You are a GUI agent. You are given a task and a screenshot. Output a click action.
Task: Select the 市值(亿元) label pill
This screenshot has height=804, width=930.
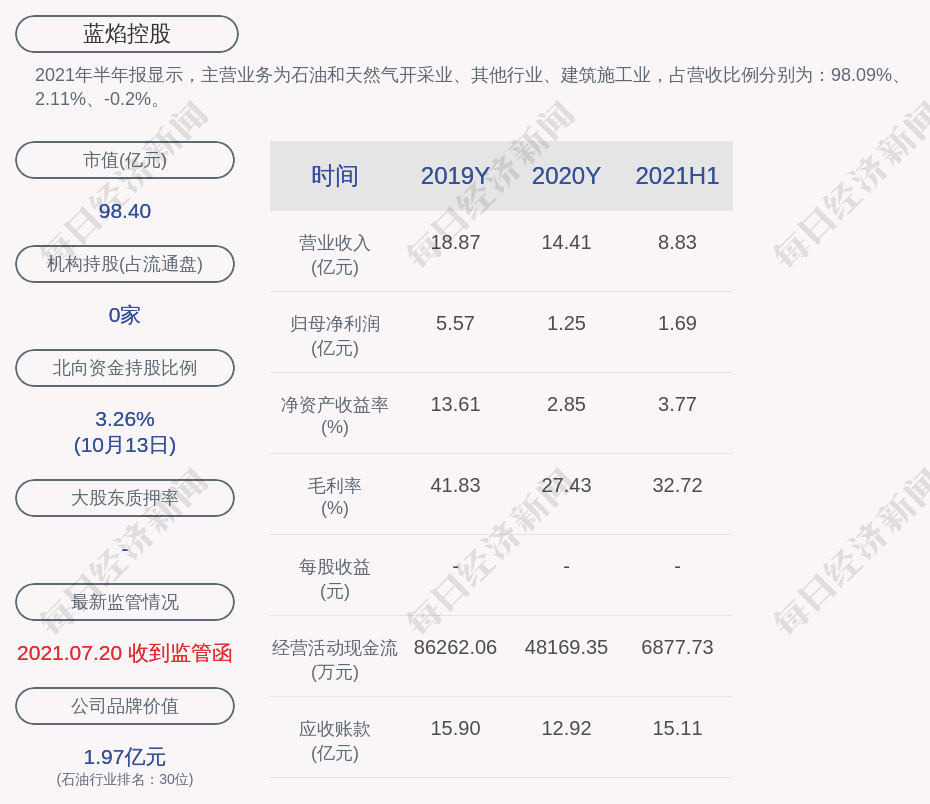tap(125, 160)
